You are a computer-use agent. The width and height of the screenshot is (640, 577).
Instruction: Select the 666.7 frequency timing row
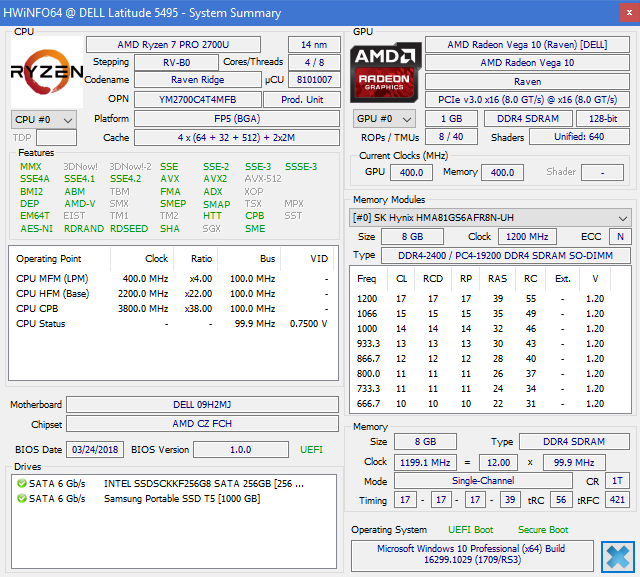490,404
